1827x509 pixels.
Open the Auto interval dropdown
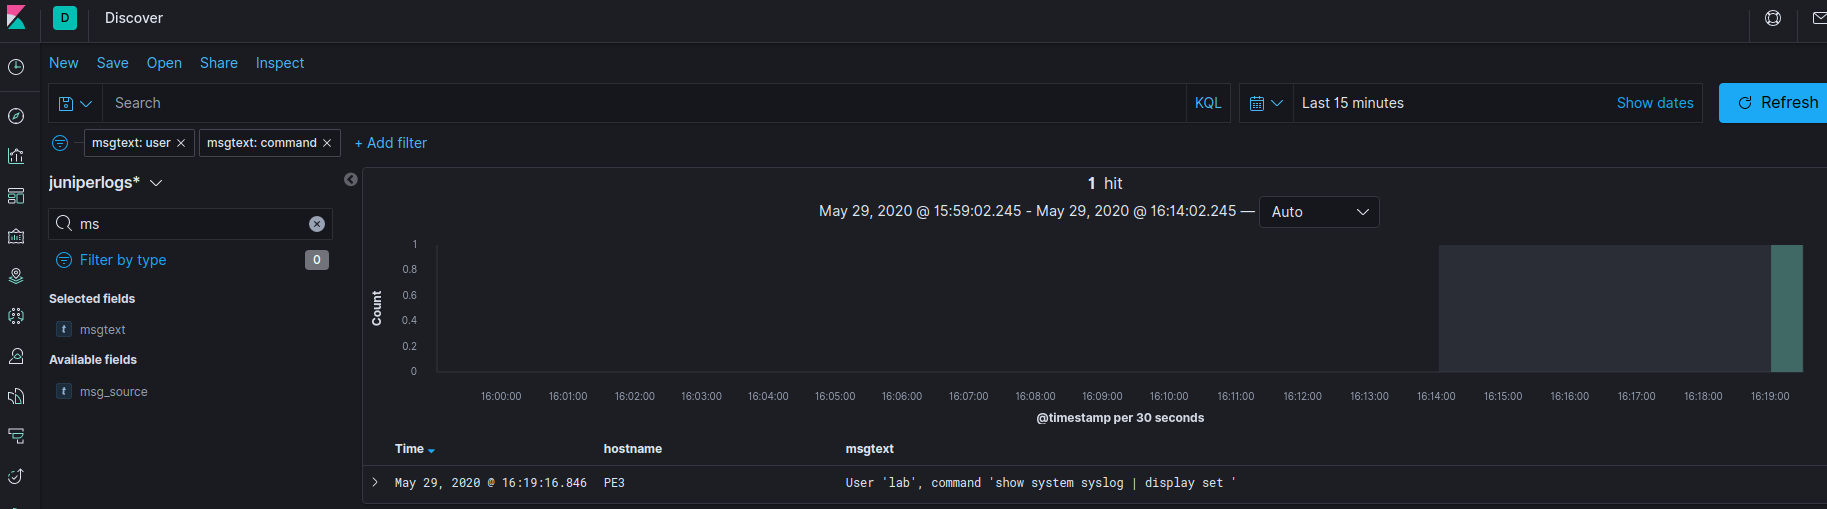coord(1319,212)
